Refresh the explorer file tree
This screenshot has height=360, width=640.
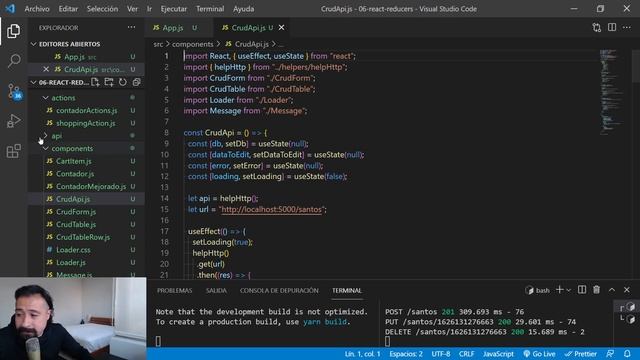click(122, 82)
